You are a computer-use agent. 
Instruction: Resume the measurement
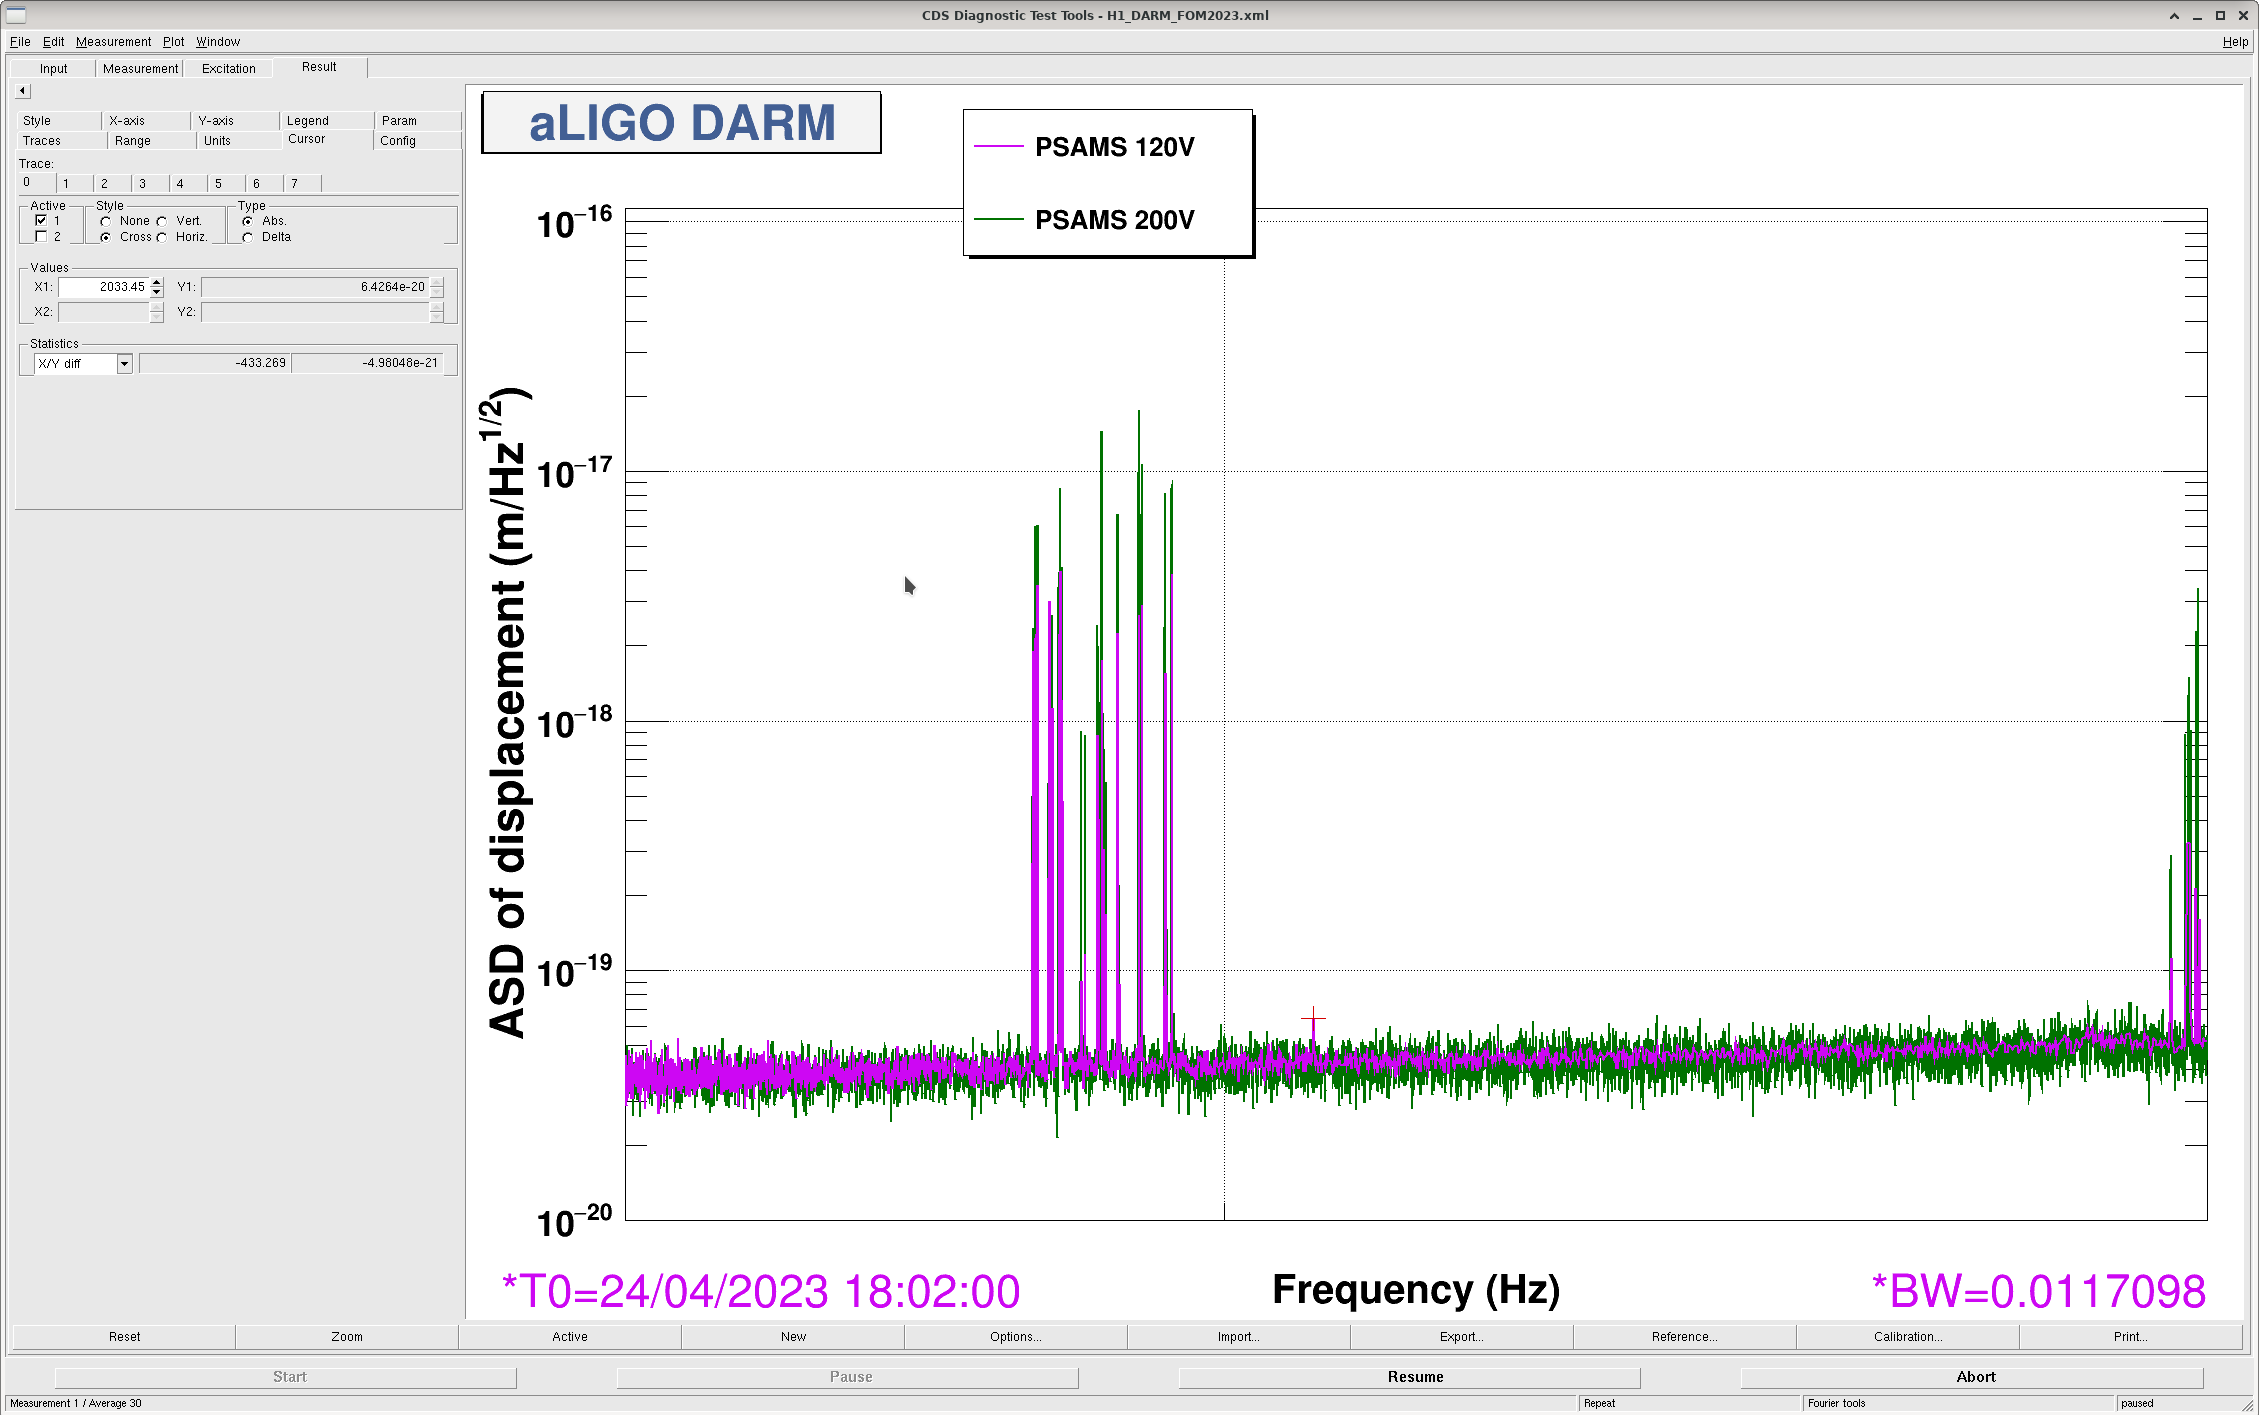(1410, 1378)
